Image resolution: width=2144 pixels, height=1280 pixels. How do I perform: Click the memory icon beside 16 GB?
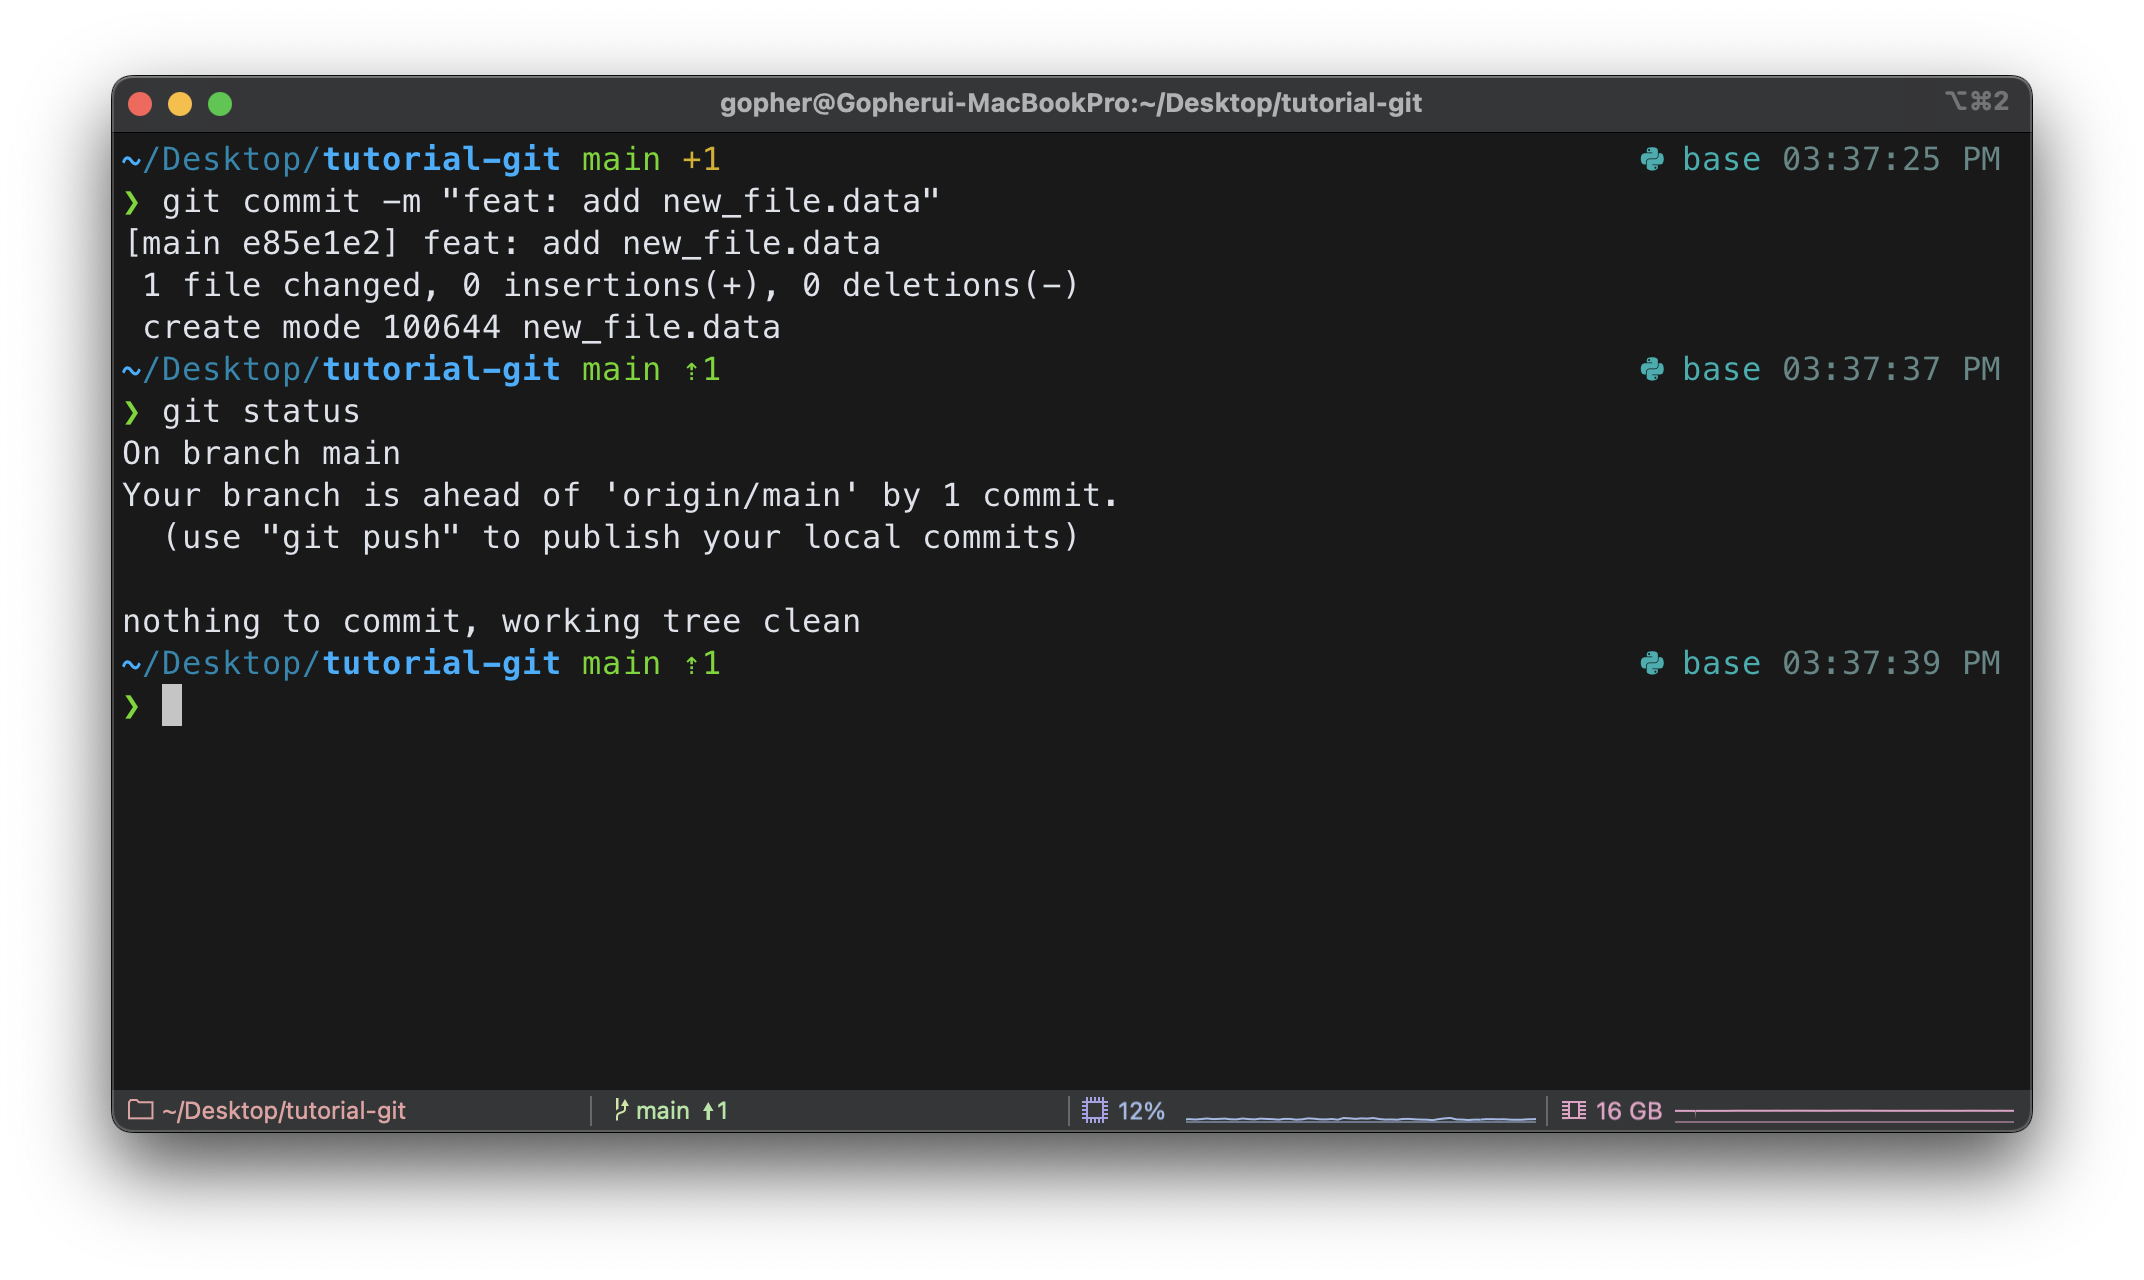1574,1110
